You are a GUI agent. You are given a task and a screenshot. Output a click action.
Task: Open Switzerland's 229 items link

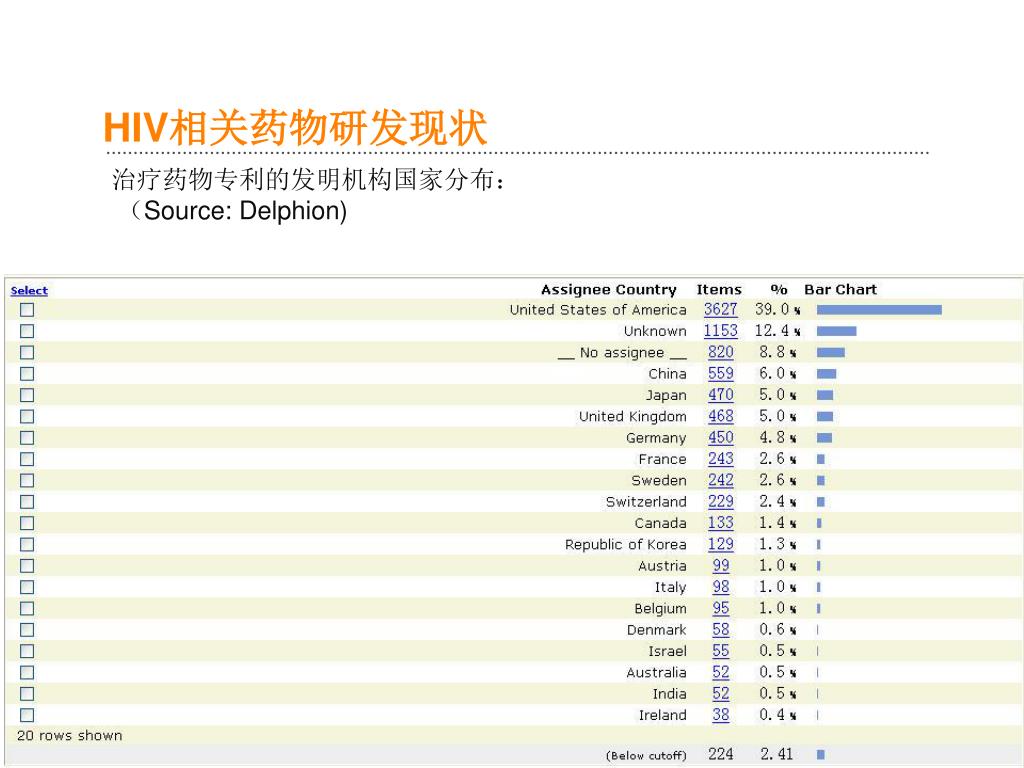[721, 502]
